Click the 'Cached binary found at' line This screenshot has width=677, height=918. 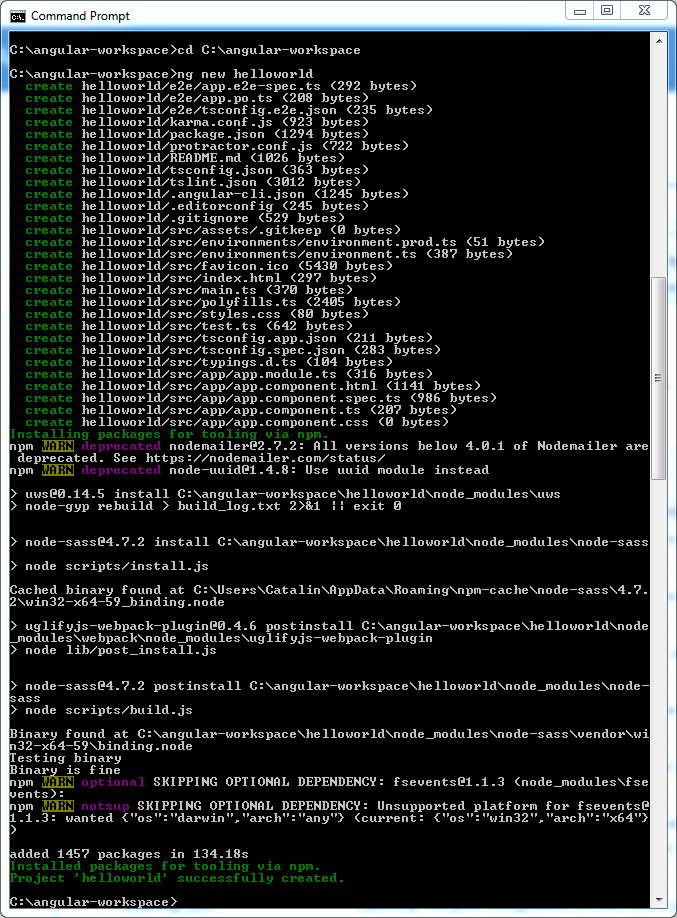(329, 596)
